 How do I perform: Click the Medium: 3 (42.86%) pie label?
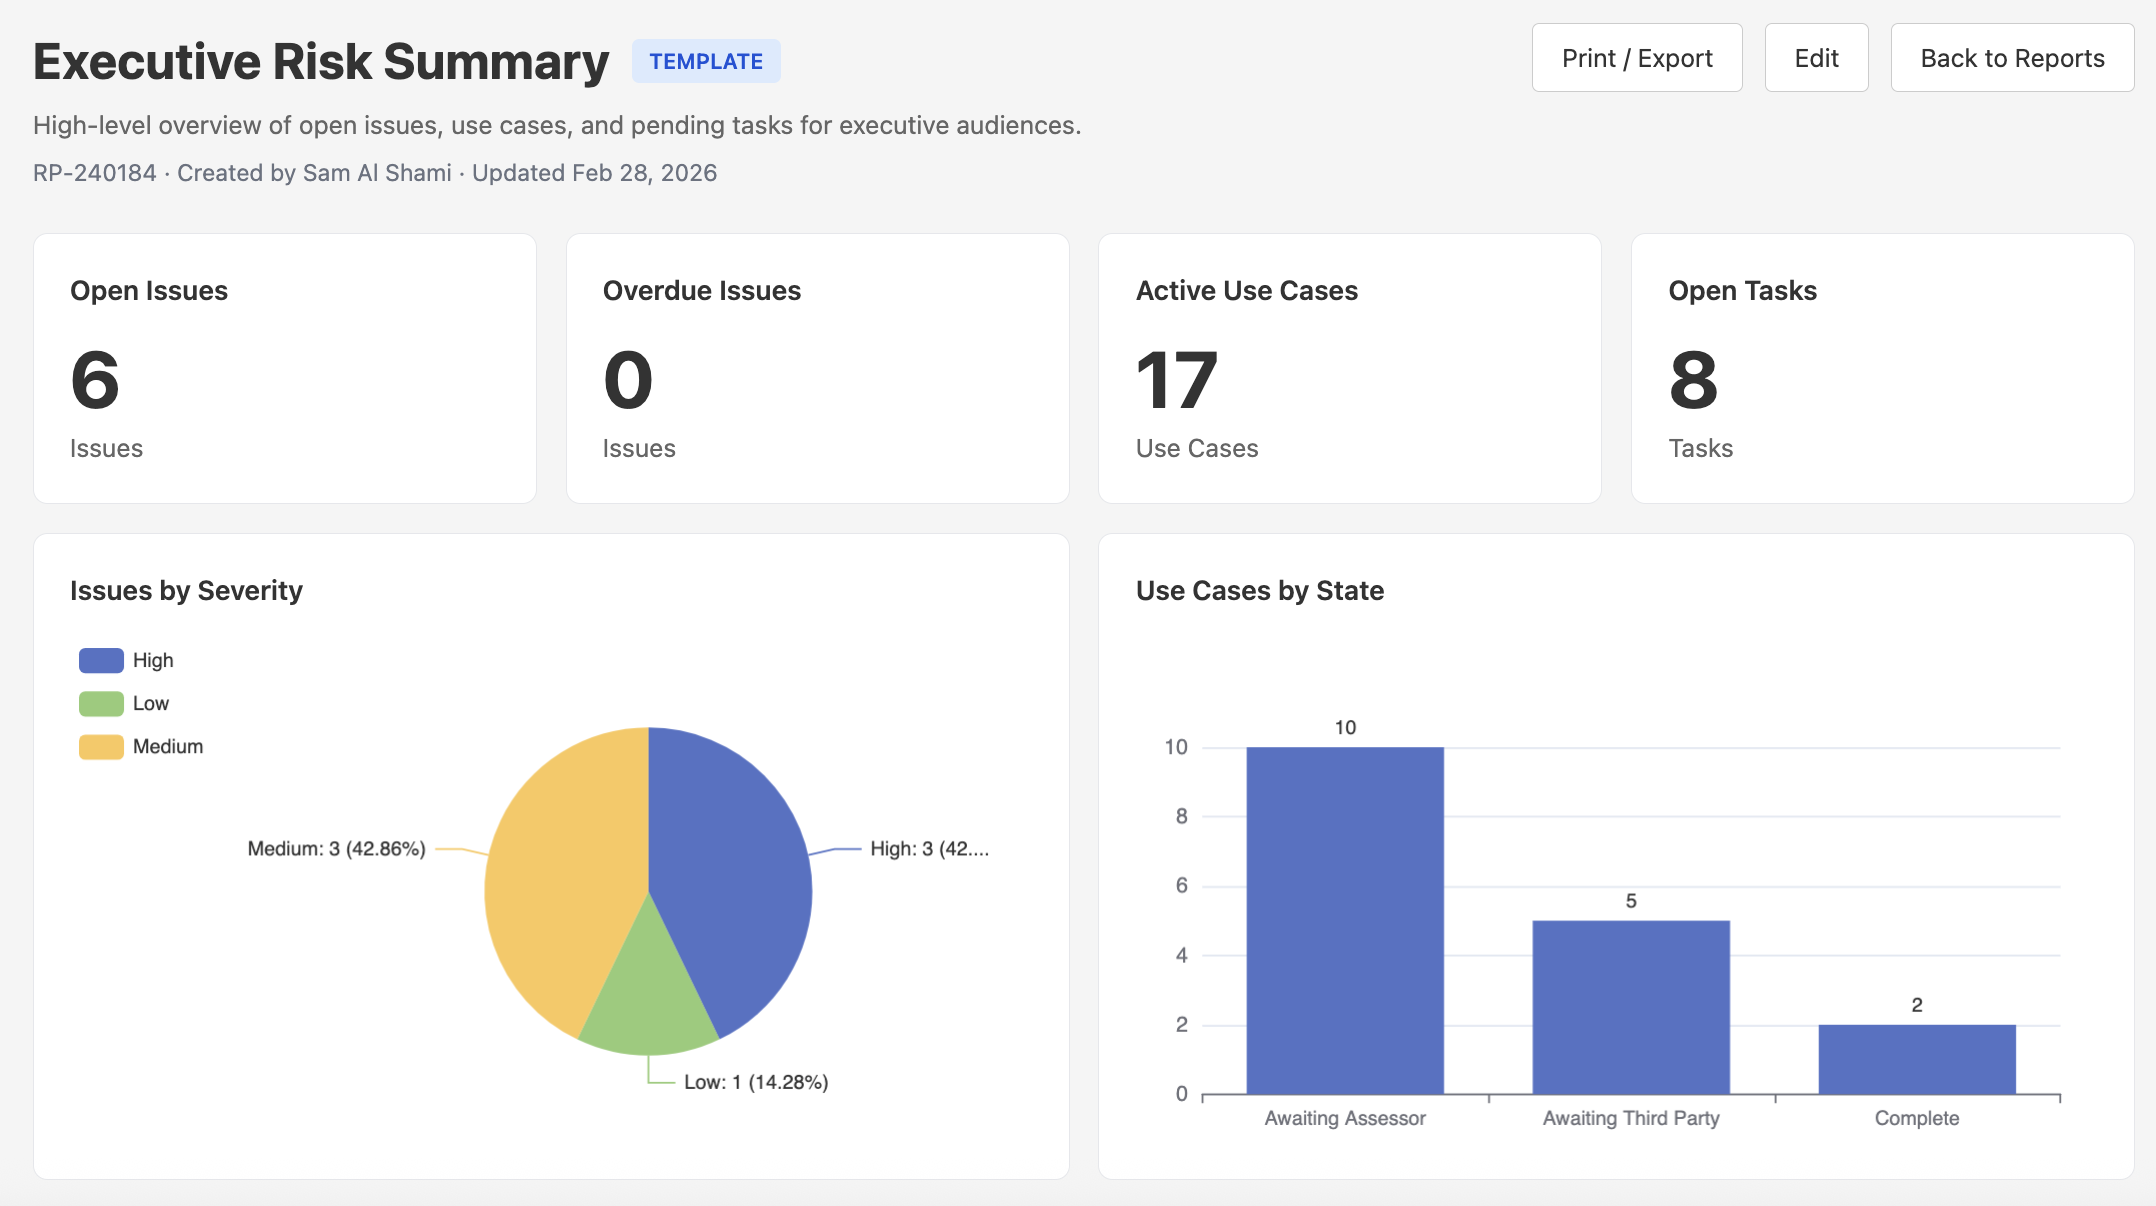click(336, 848)
